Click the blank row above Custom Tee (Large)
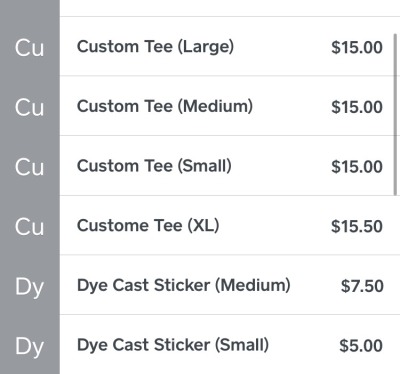This screenshot has height=374, width=400. point(230,8)
